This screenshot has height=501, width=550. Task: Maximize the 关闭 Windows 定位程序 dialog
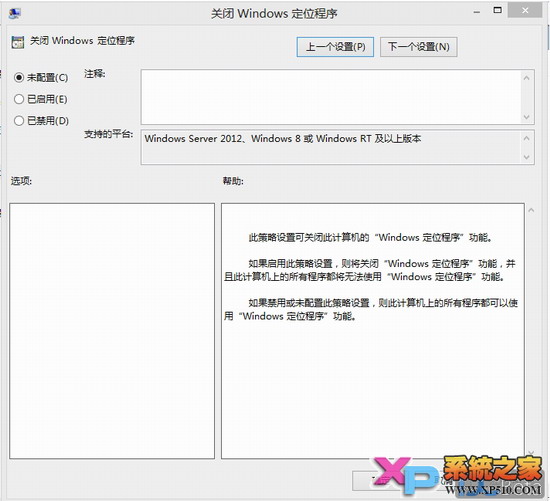(497, 11)
